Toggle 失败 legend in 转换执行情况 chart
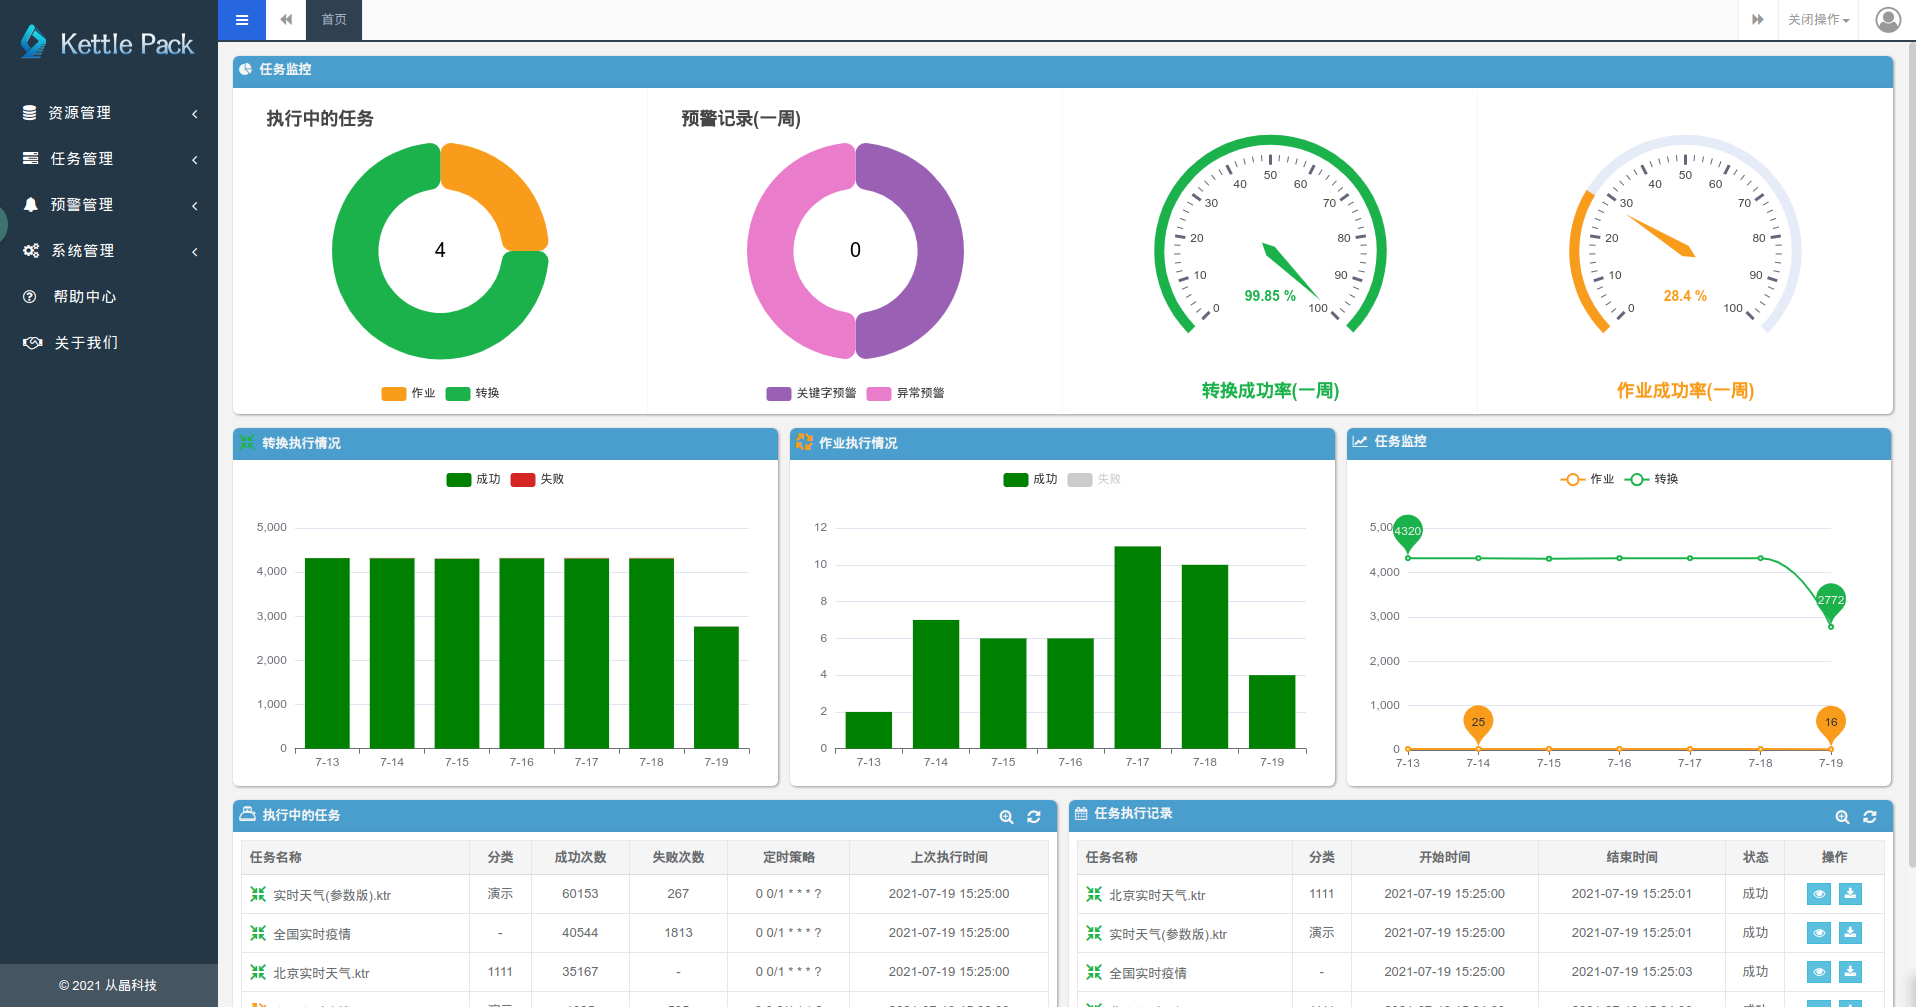The width and height of the screenshot is (1916, 1007). point(538,479)
